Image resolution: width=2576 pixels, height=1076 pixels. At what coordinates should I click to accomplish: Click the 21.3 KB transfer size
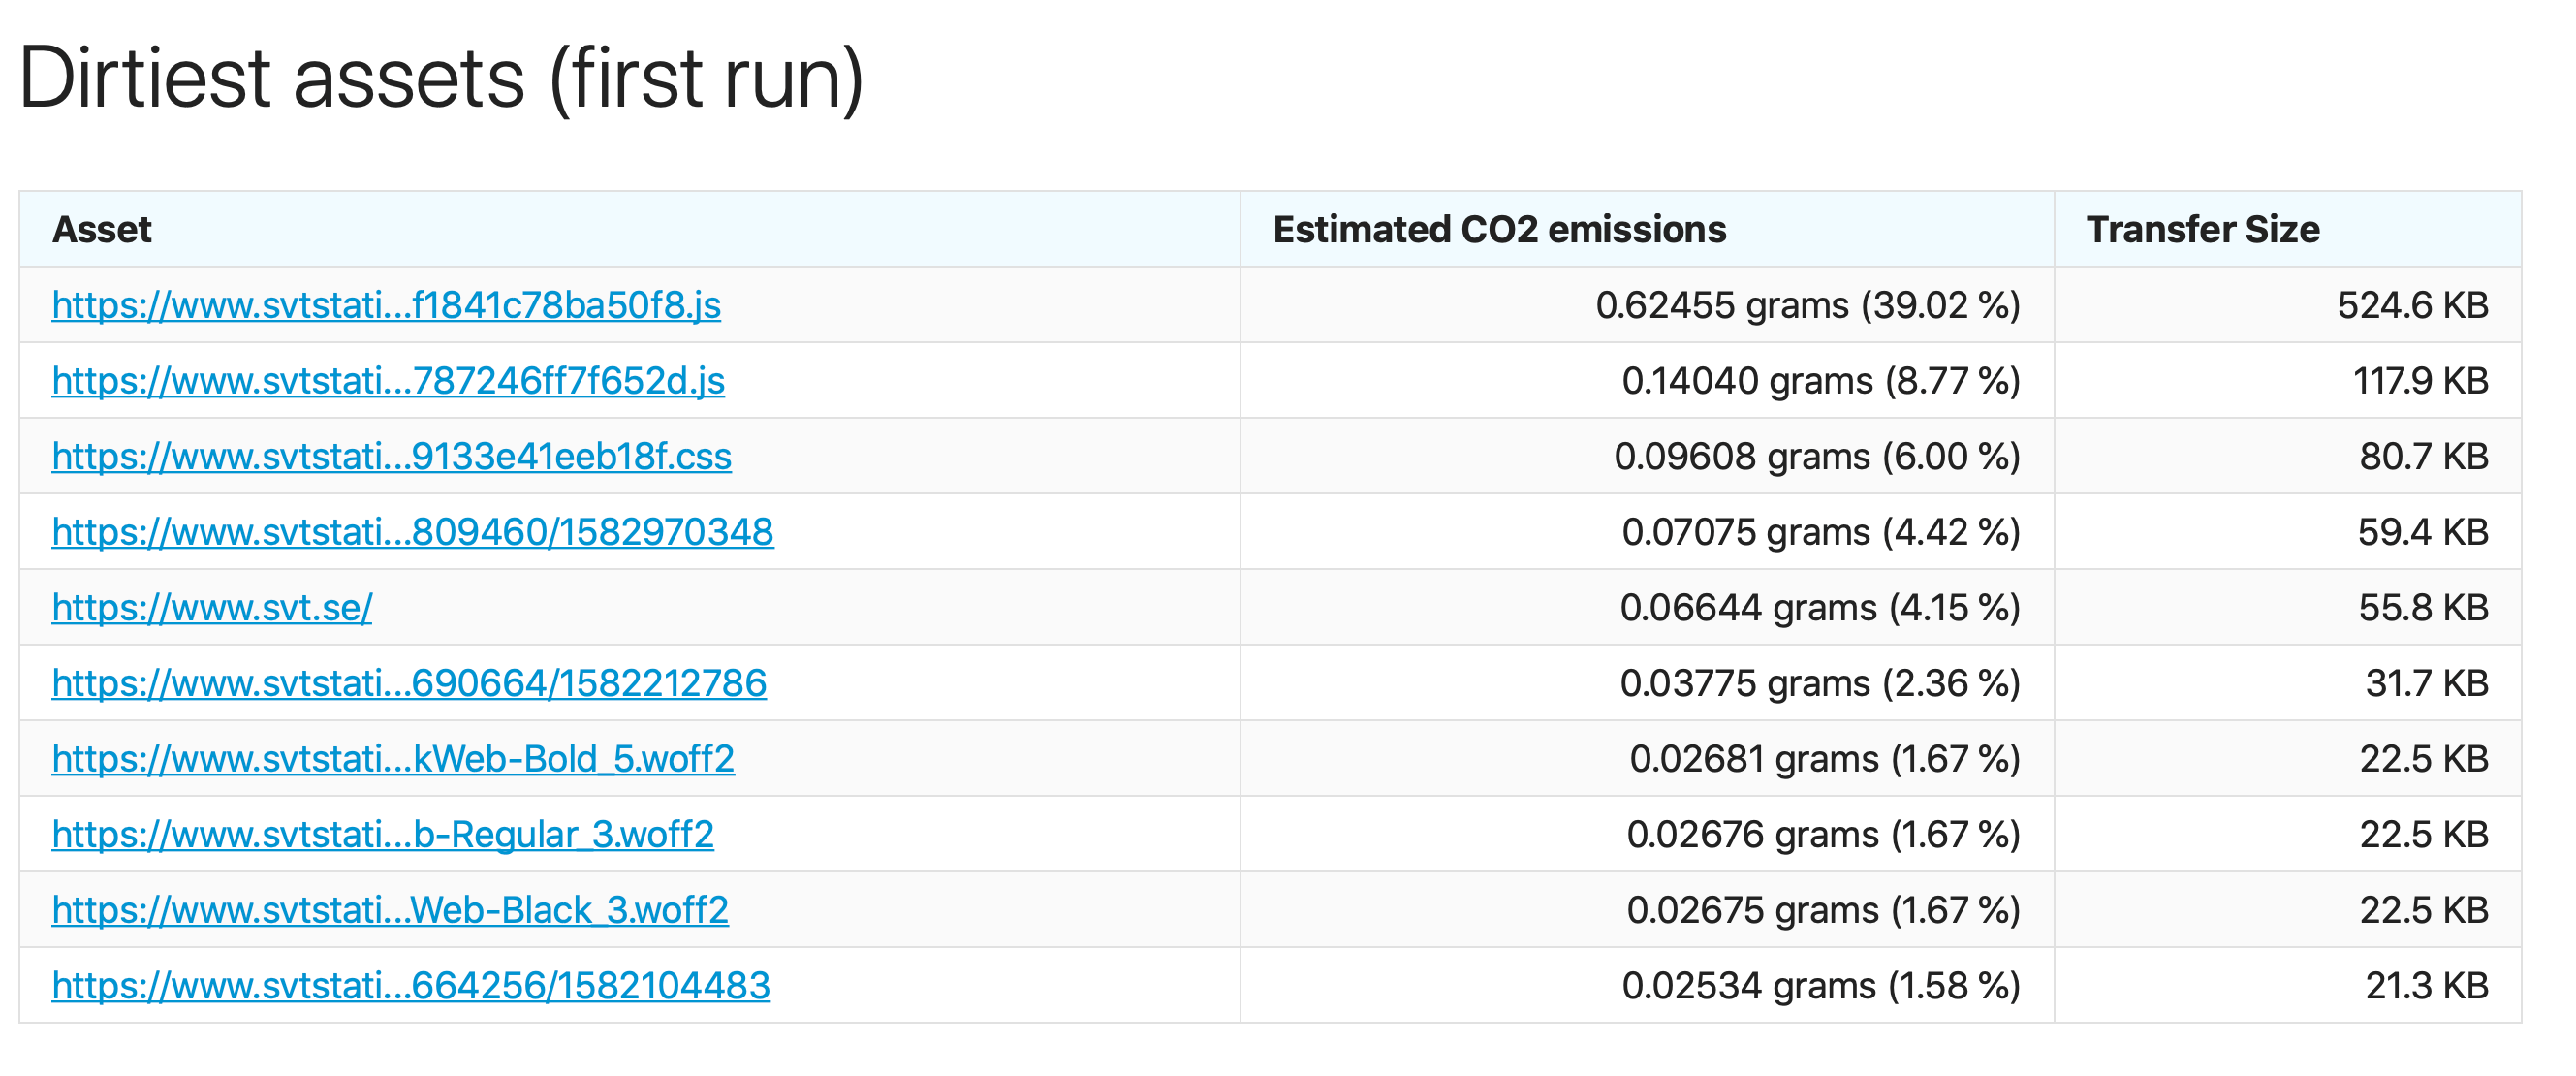click(2426, 986)
